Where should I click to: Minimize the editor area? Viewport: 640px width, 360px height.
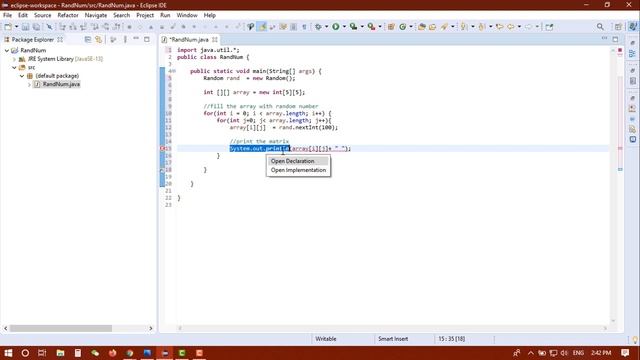[604, 39]
